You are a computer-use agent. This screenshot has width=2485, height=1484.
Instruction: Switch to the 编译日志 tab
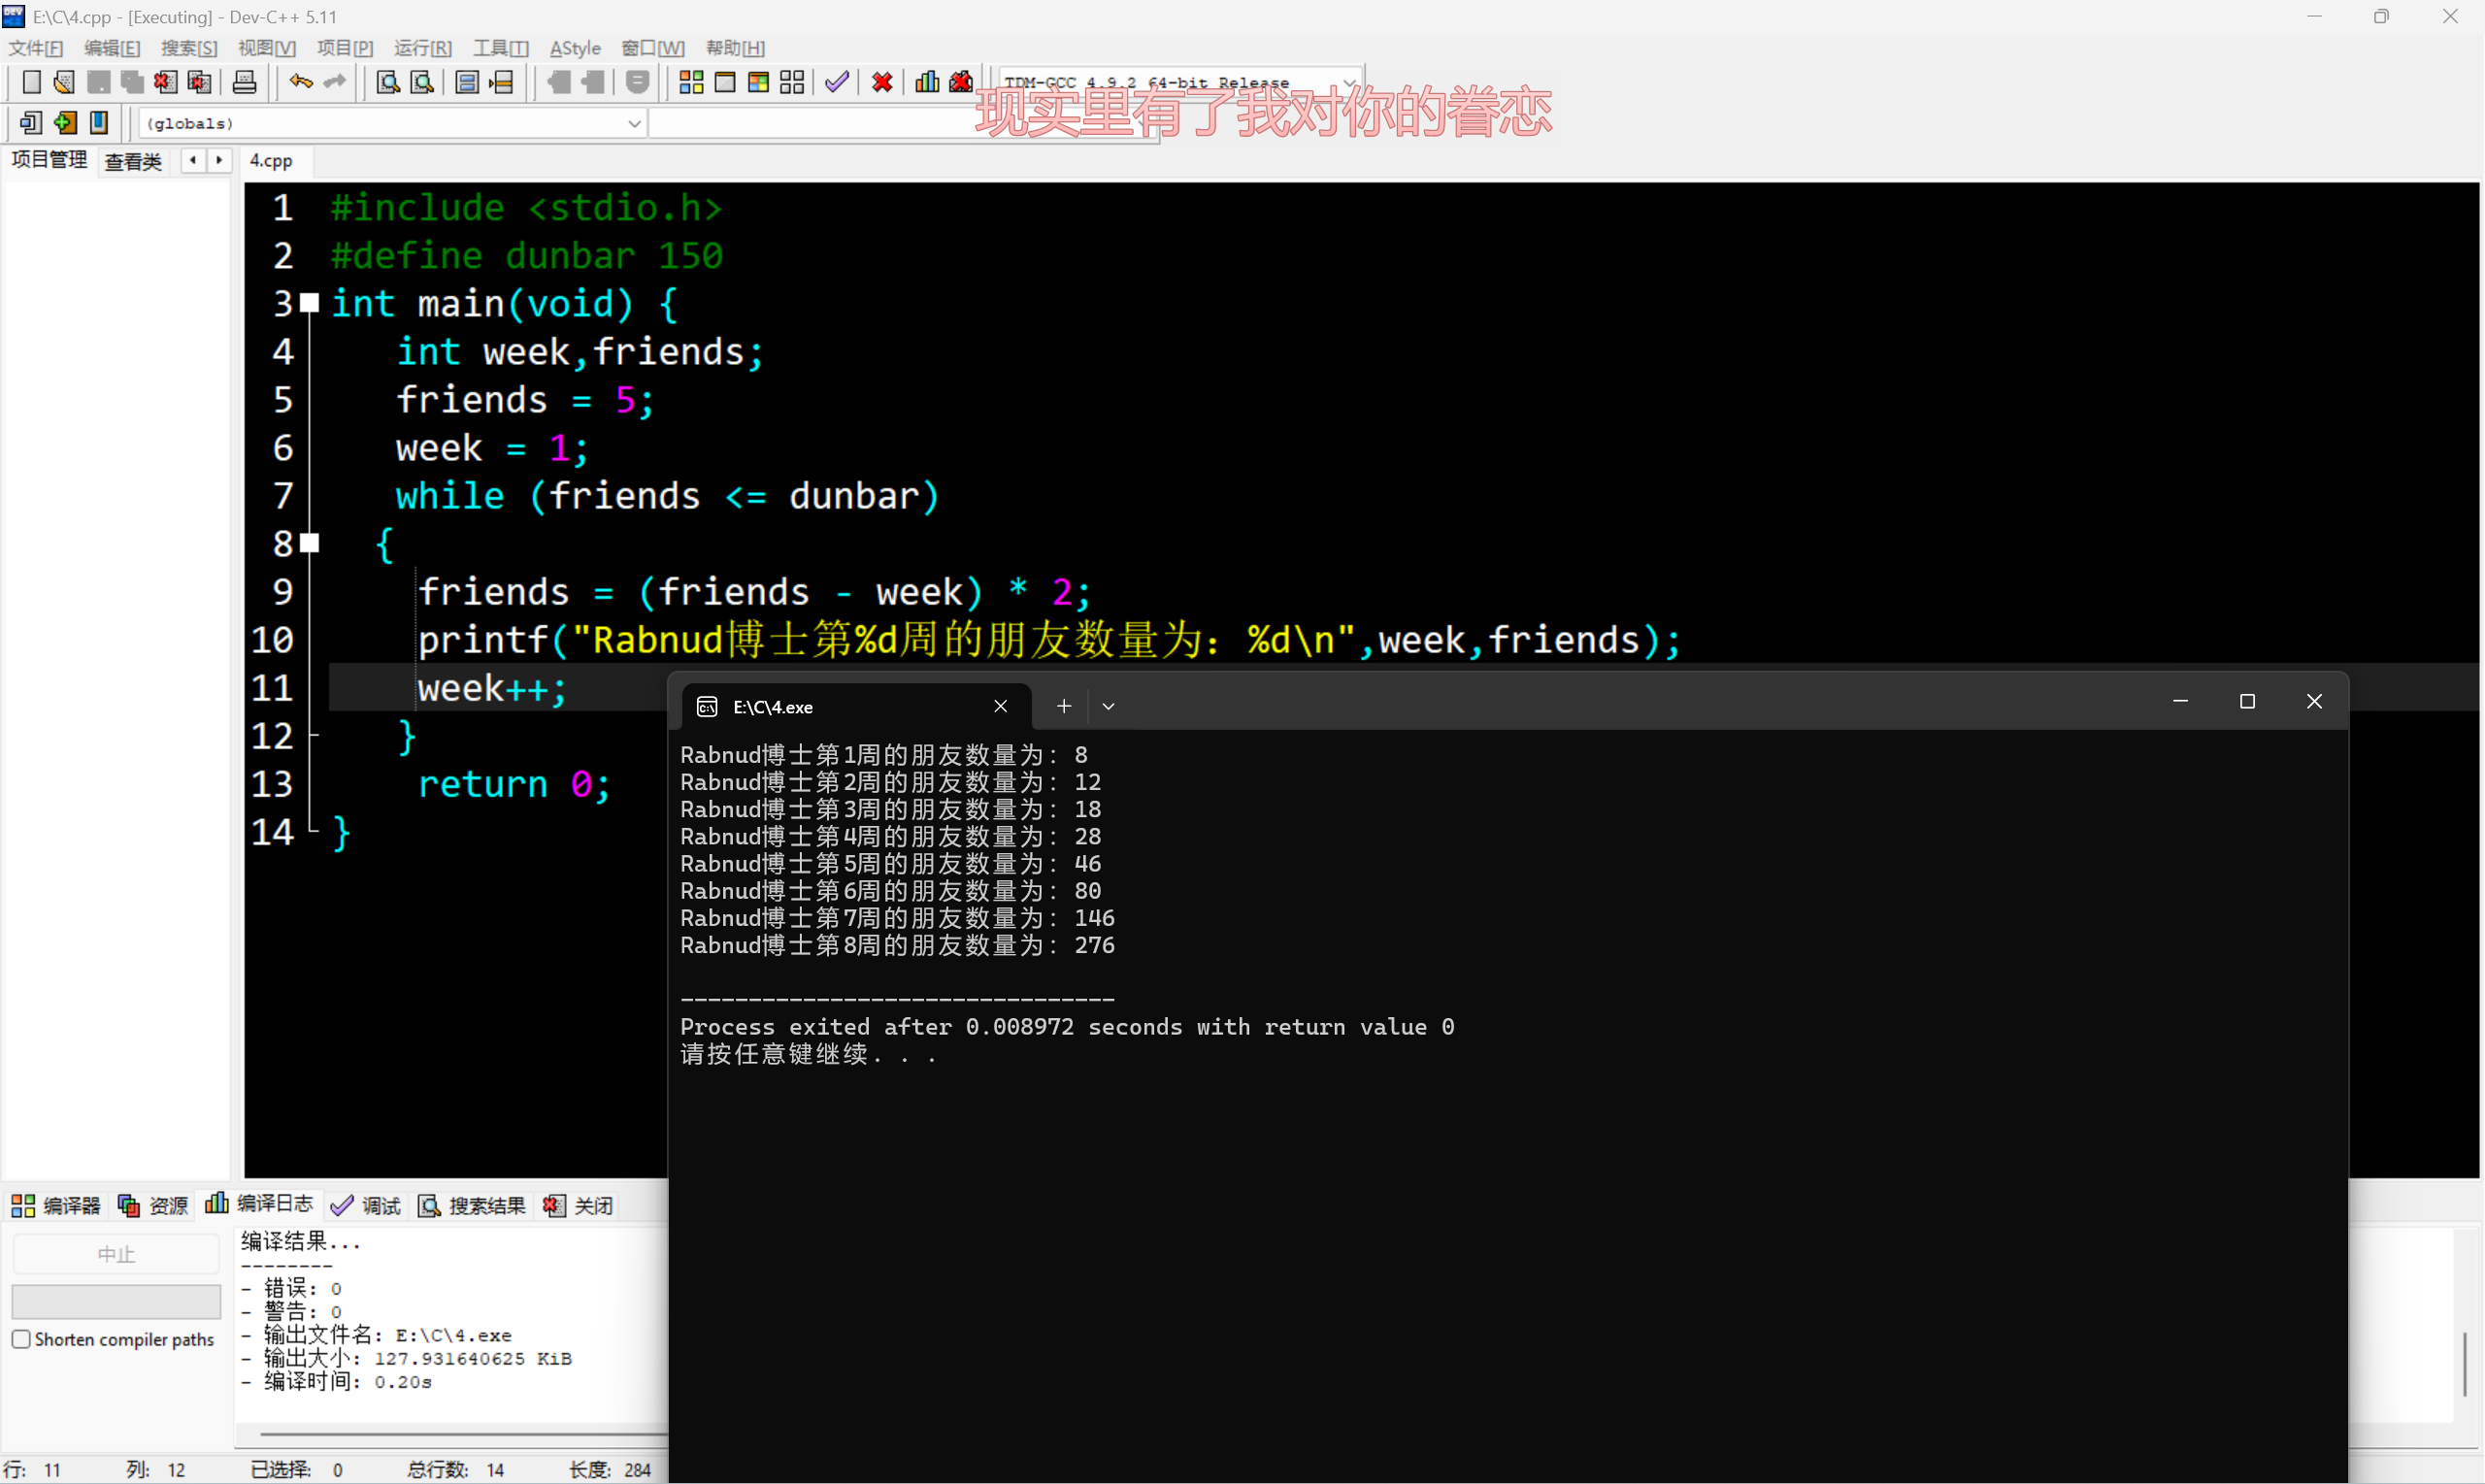click(259, 1205)
